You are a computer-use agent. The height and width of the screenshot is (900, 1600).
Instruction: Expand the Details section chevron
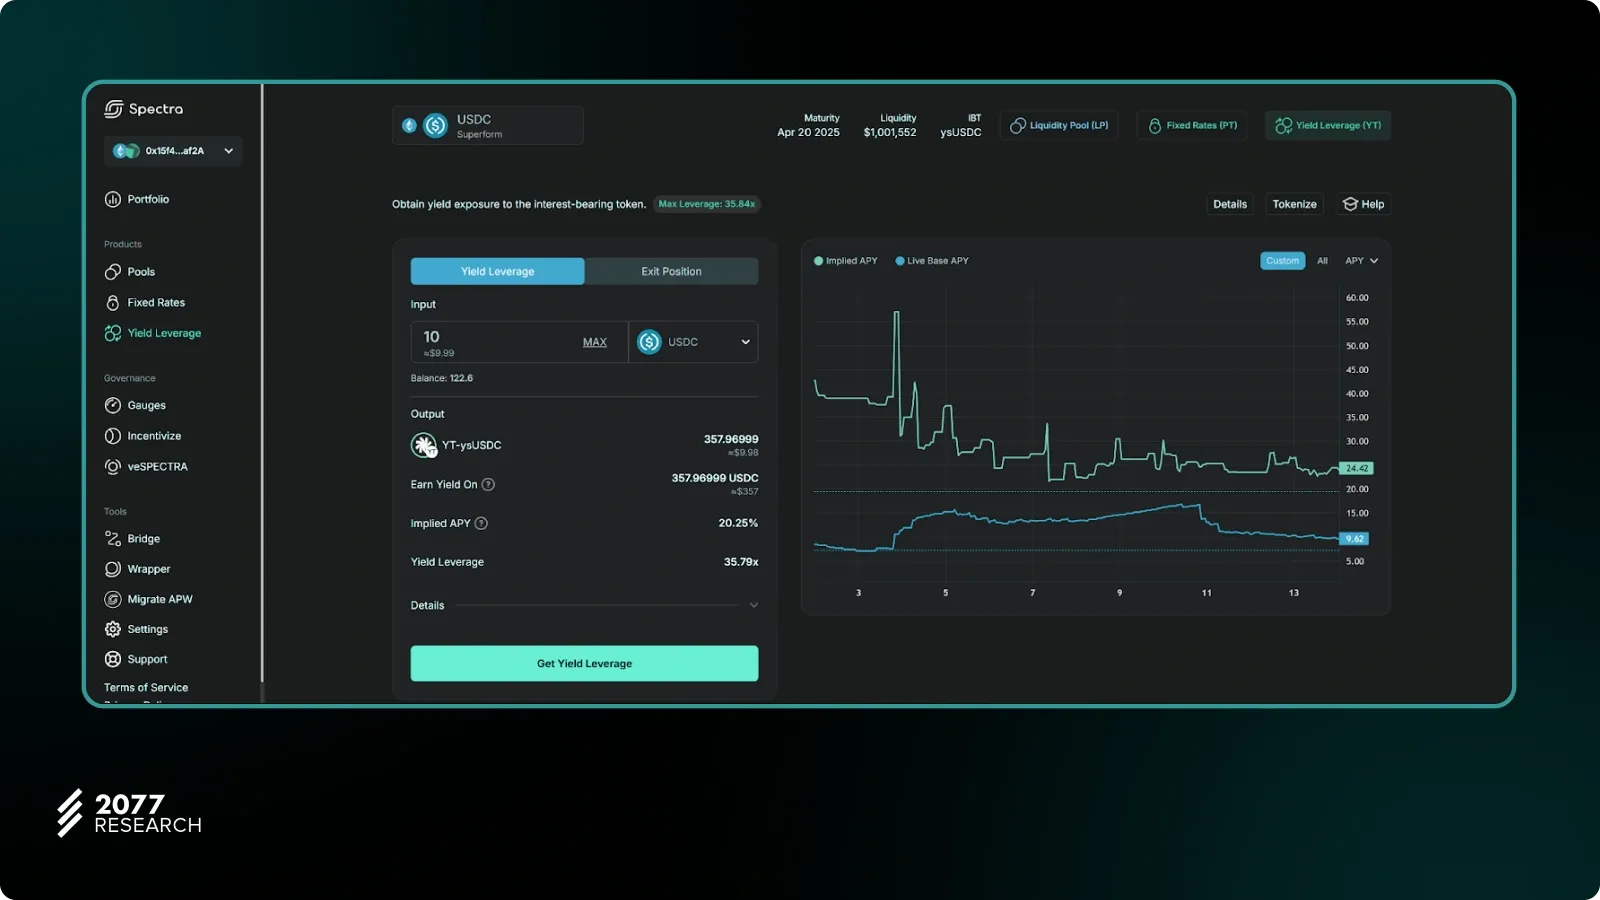(x=753, y=605)
